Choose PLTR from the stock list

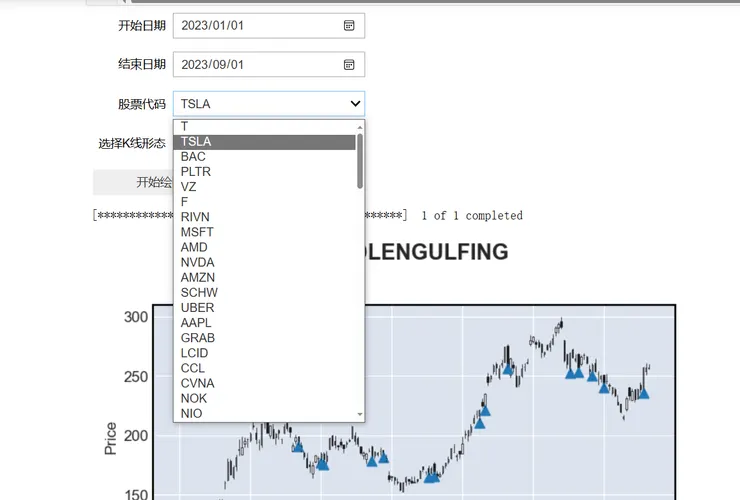(x=264, y=172)
